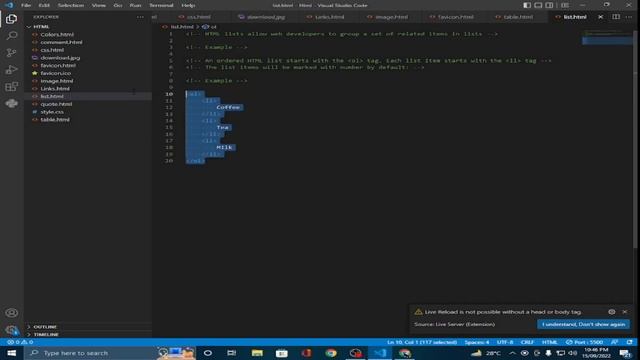640x360 pixels.
Task: Click the split editor right icon
Action: [x=616, y=17]
